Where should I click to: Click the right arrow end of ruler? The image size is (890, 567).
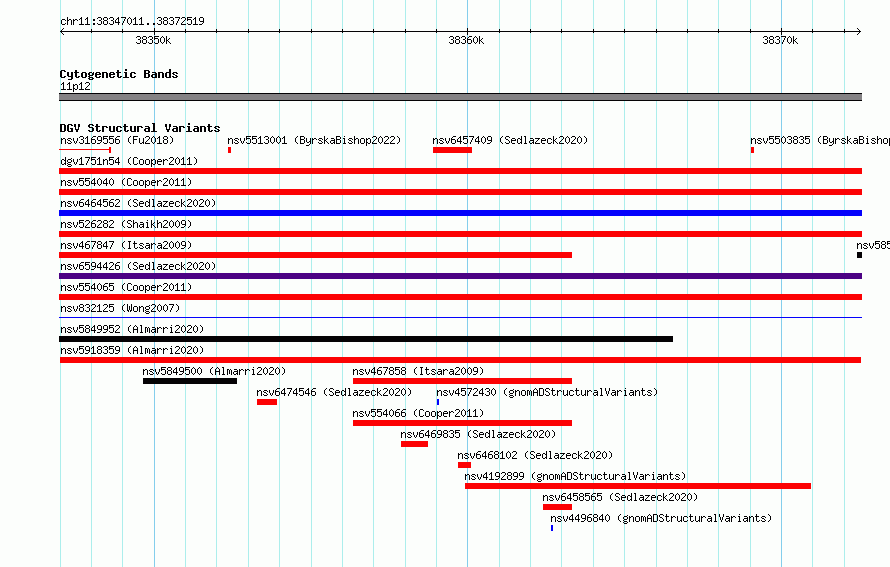[859, 31]
